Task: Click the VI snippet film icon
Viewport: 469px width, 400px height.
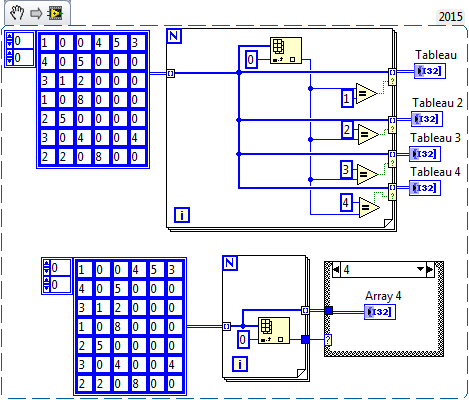Action: click(x=55, y=13)
